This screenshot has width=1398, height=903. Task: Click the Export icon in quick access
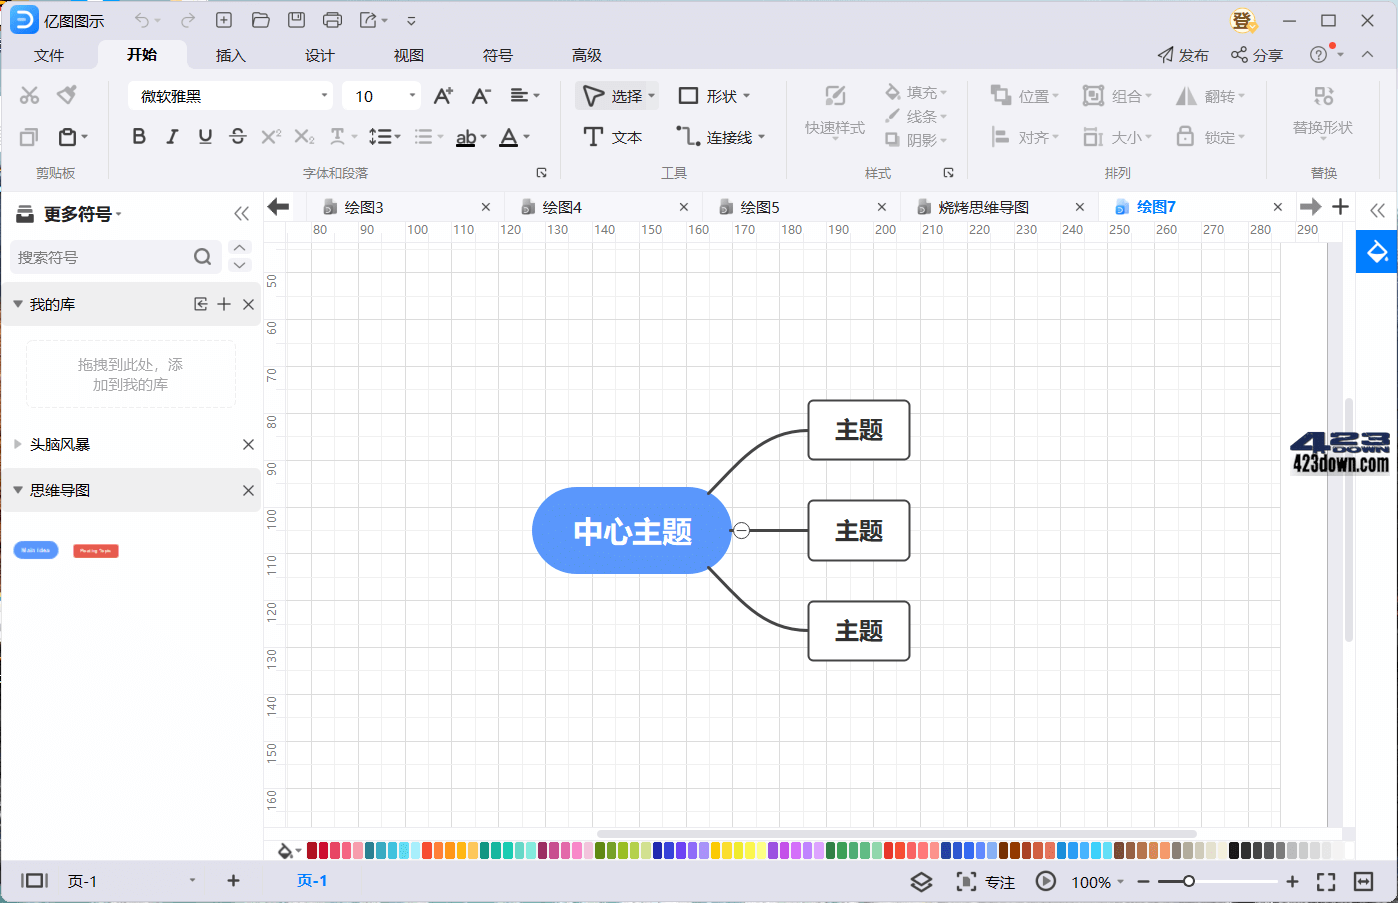pos(368,20)
